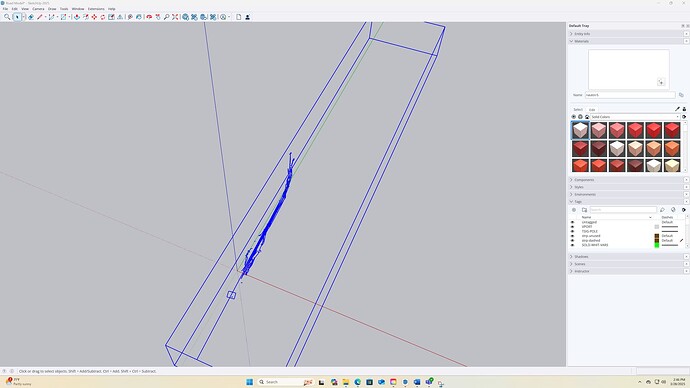Select the Rotate tool in toolbar
Screen dimensions: 690x388
[x=103, y=17]
